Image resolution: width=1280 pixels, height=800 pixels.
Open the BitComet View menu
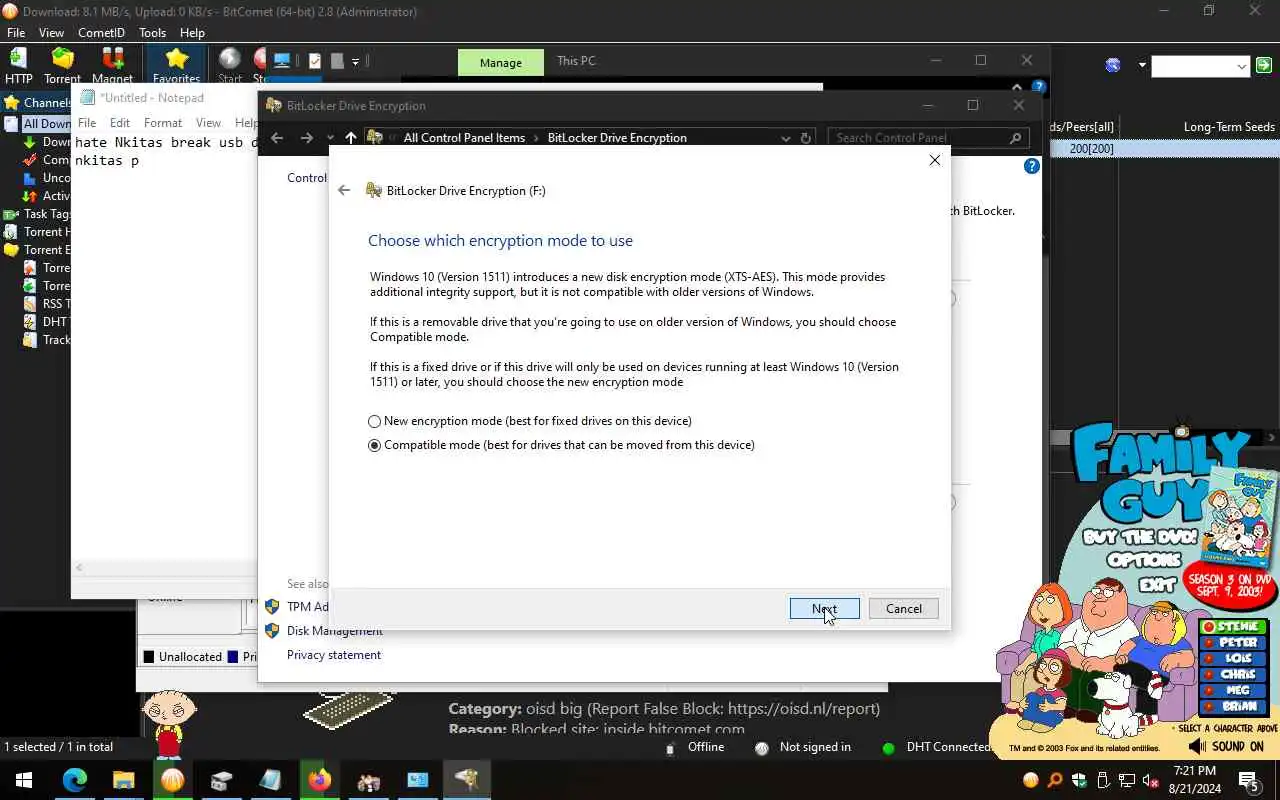[51, 33]
